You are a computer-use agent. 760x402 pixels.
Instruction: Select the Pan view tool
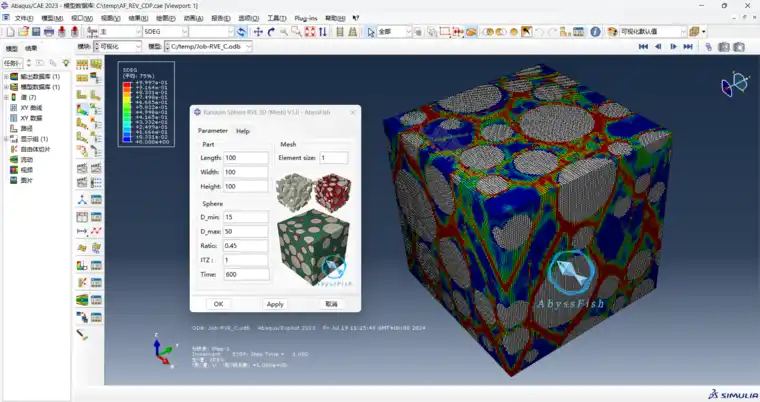pos(258,32)
